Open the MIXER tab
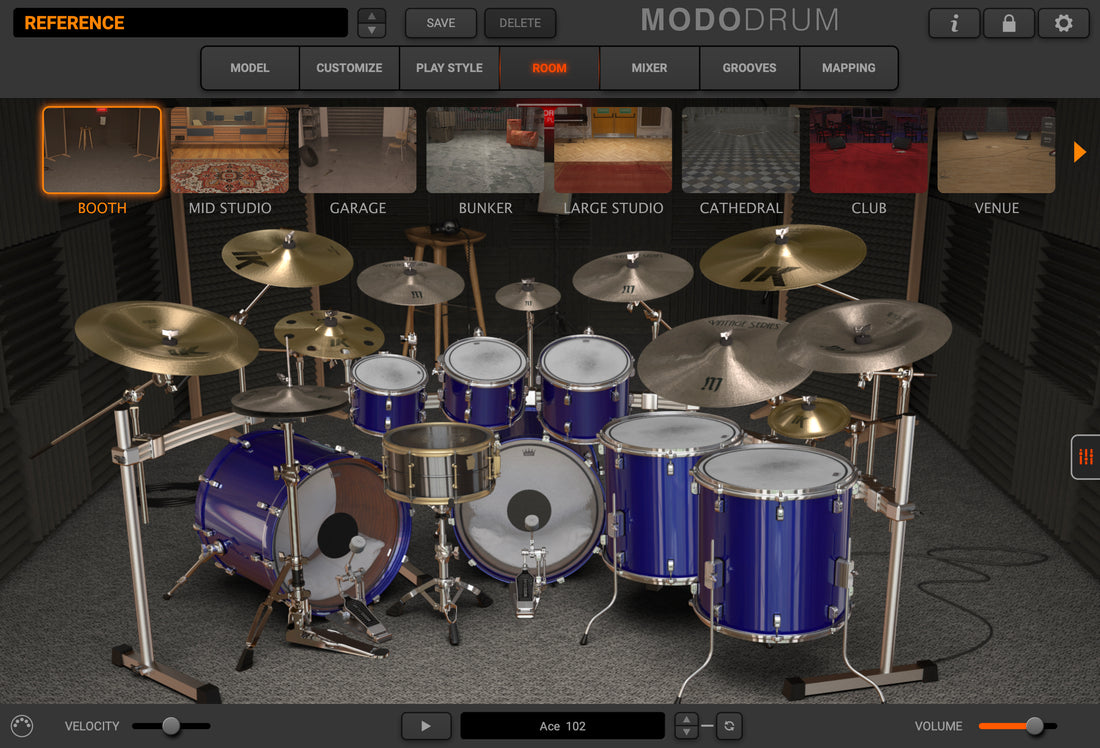The height and width of the screenshot is (748, 1100). (649, 68)
